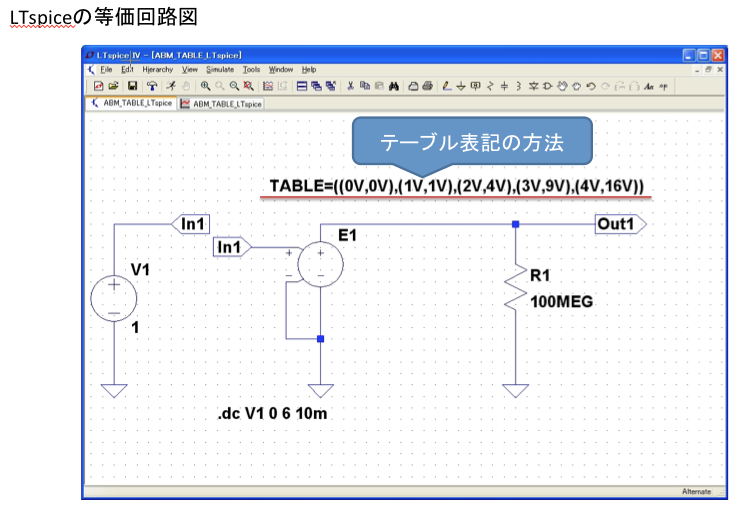The height and width of the screenshot is (510, 751).
Task: Open the Hierarchy menu
Action: pos(158,70)
